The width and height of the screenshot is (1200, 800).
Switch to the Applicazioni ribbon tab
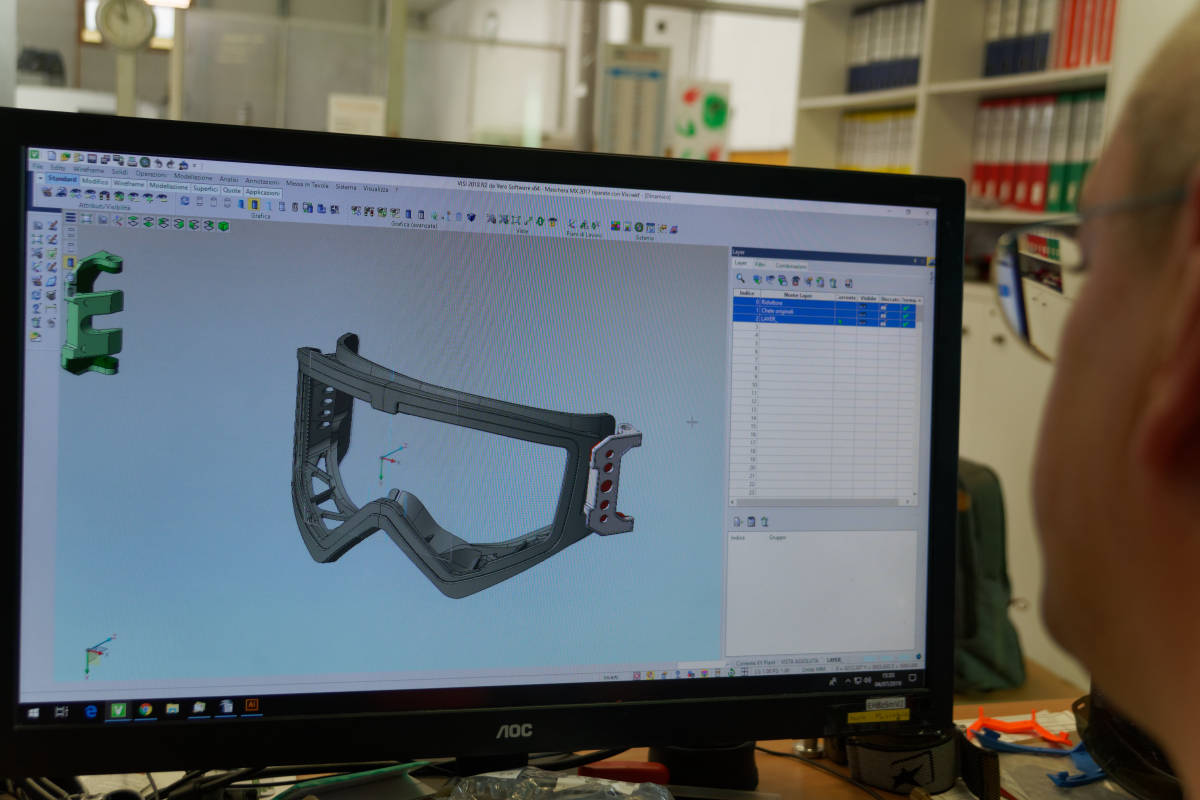(262, 193)
